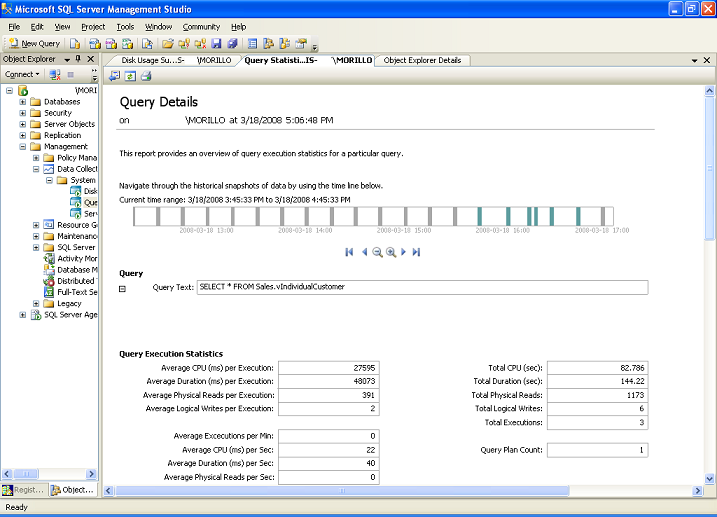Image resolution: width=717 pixels, height=517 pixels.
Task: Click the Save All icon
Action: (x=232, y=43)
